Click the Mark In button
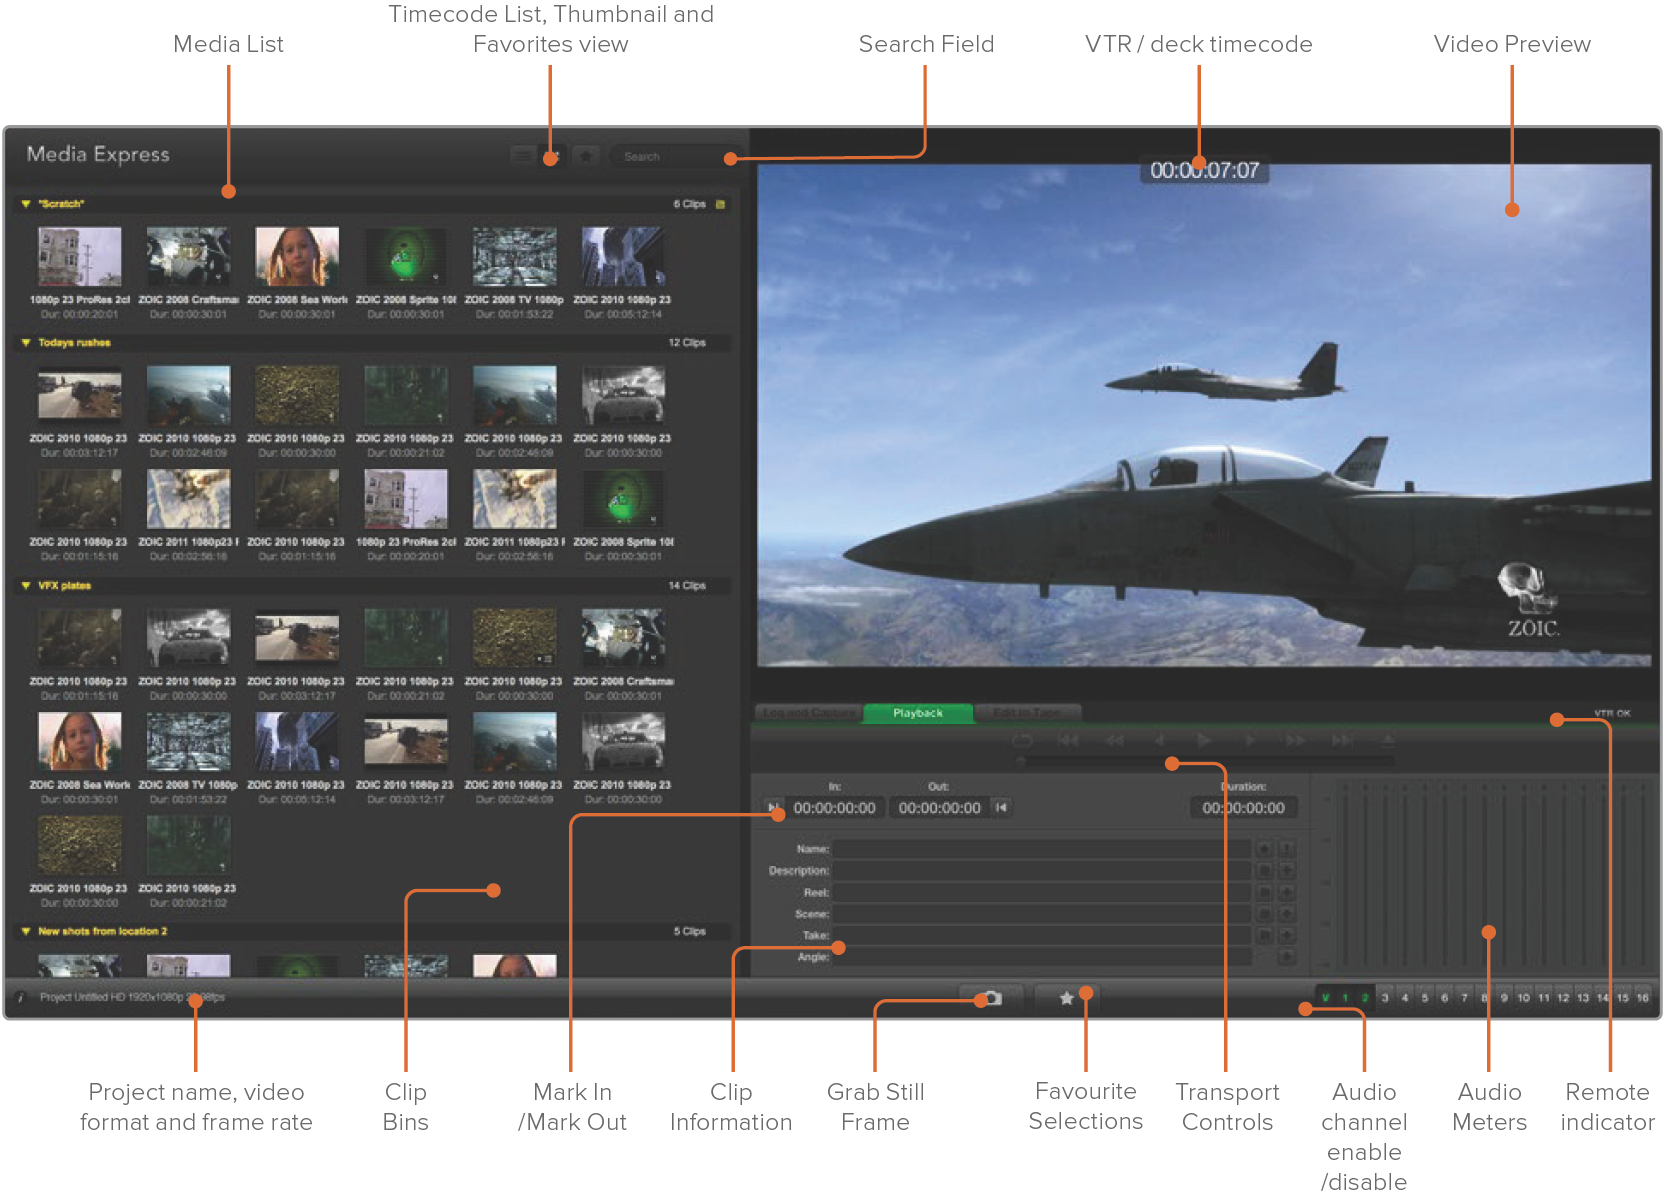 pos(772,808)
